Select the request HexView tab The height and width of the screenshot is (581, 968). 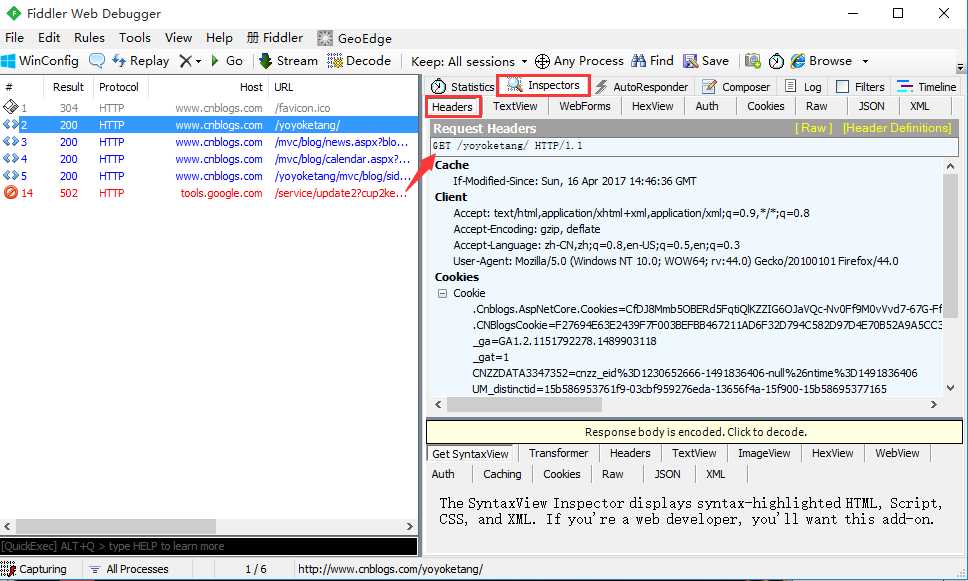[x=653, y=106]
